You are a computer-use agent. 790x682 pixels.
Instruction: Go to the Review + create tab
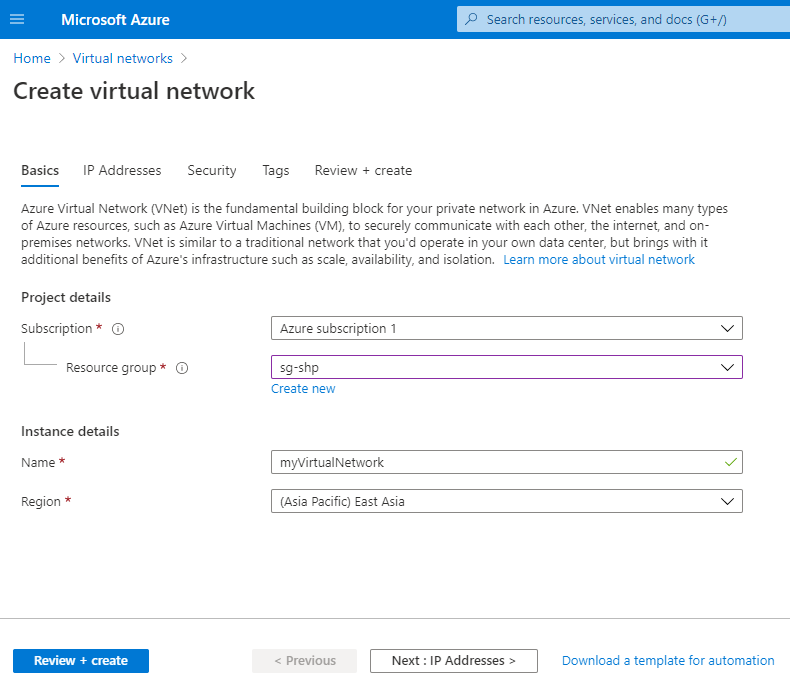click(363, 171)
